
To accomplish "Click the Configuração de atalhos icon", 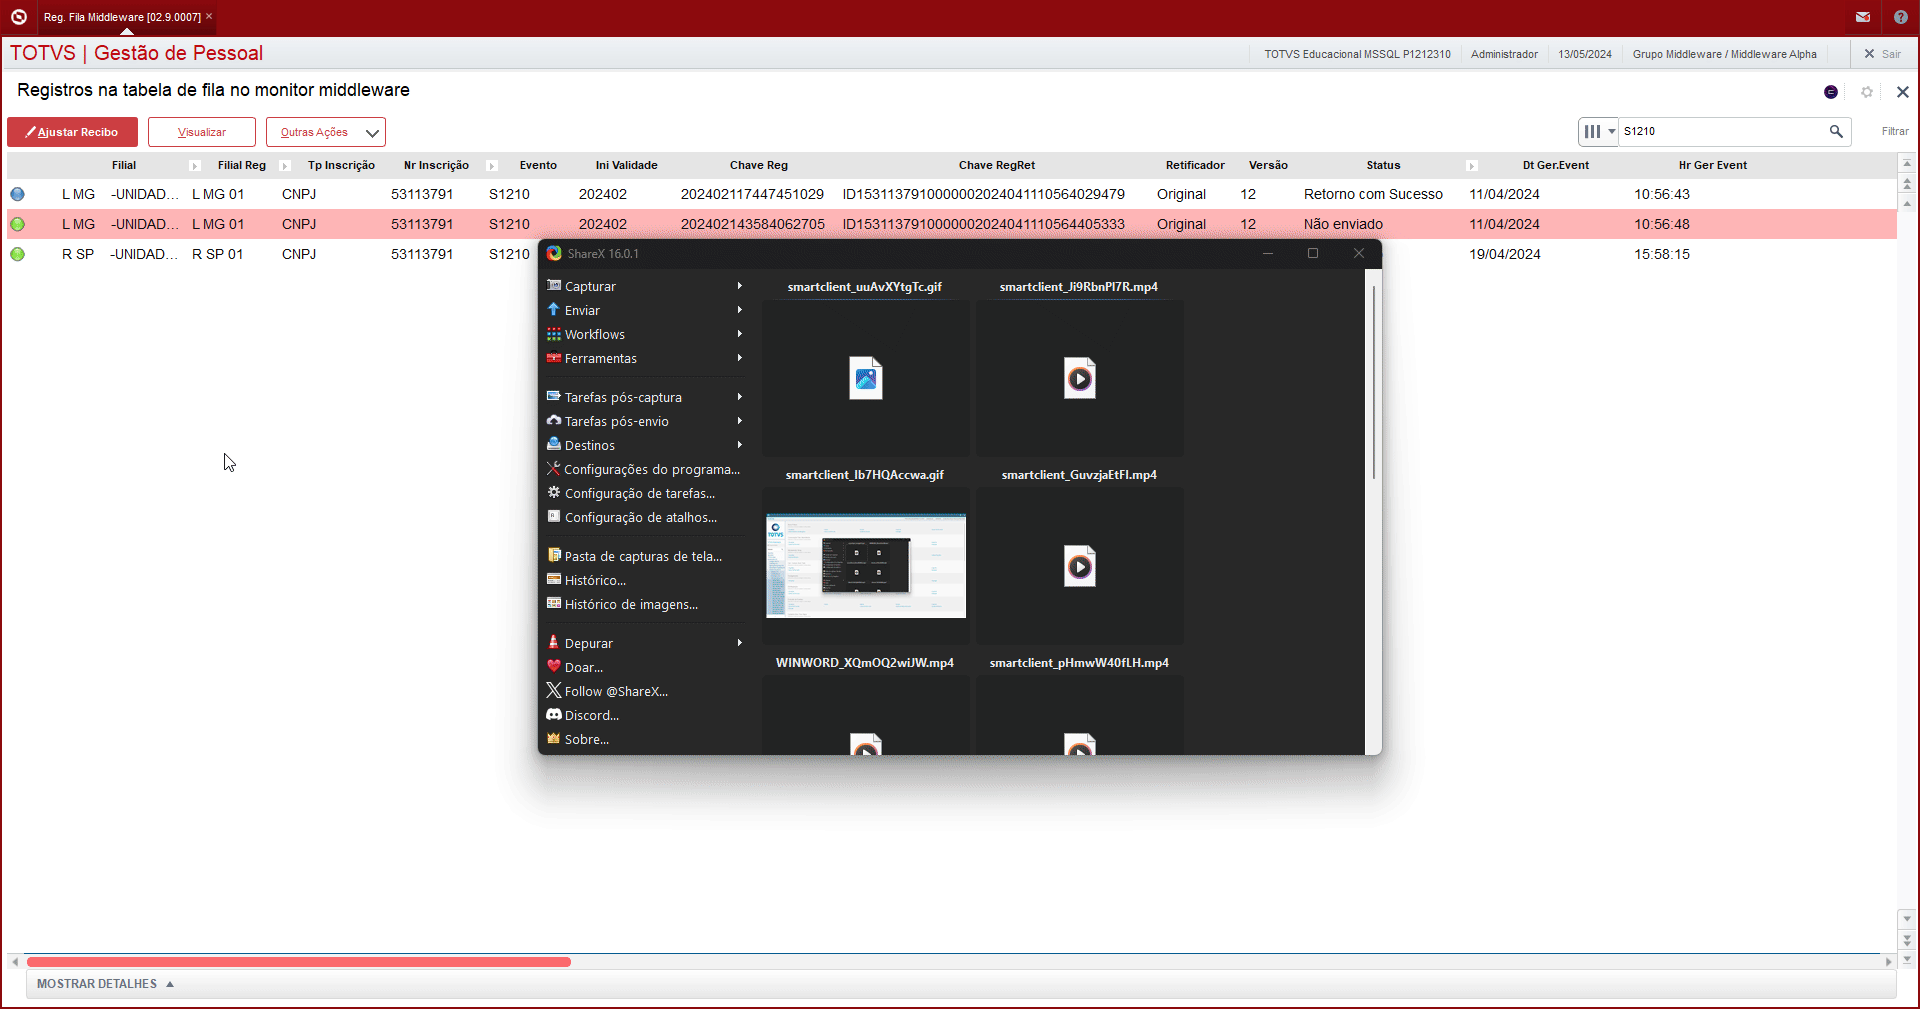I will pyautogui.click(x=553, y=516).
